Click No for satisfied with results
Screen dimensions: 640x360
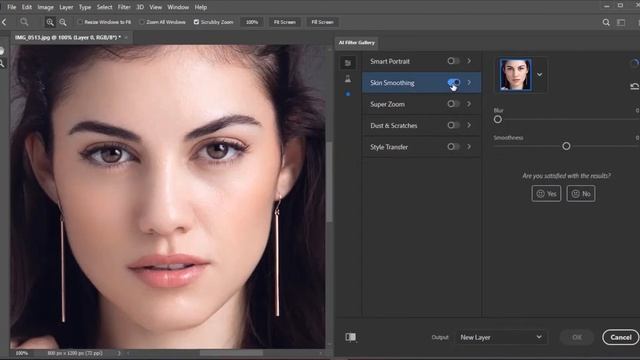pos(581,194)
